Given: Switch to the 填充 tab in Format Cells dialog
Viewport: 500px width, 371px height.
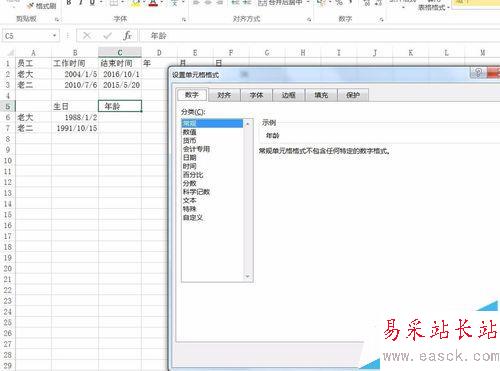Looking at the screenshot, I should point(321,95).
